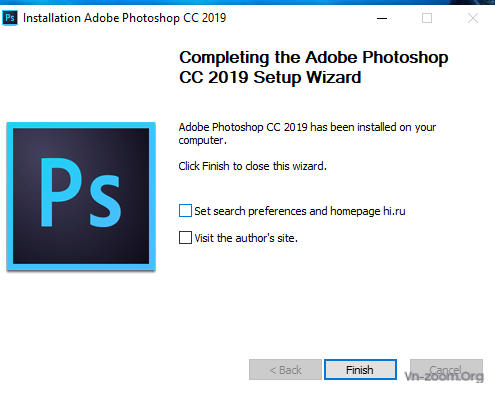Screen dimensions: 495x393
Task: Click the 'Completing the Adobe Photoshop' heading
Action: 314,57
